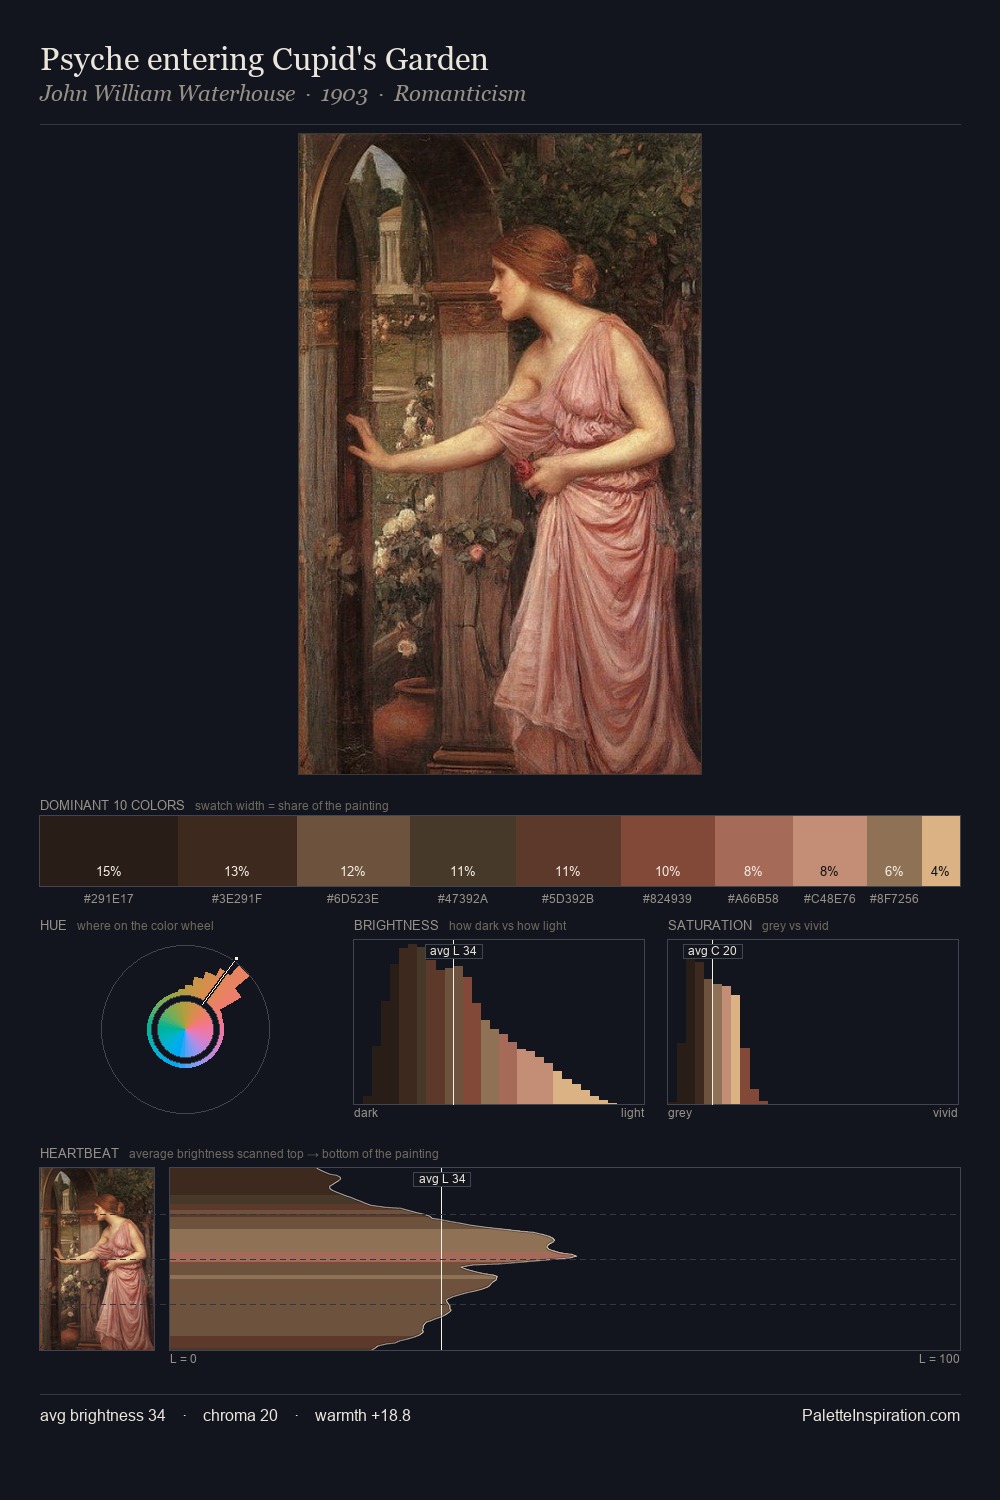Click the 'grey' axis label
1000x1500 pixels.
(x=680, y=1113)
